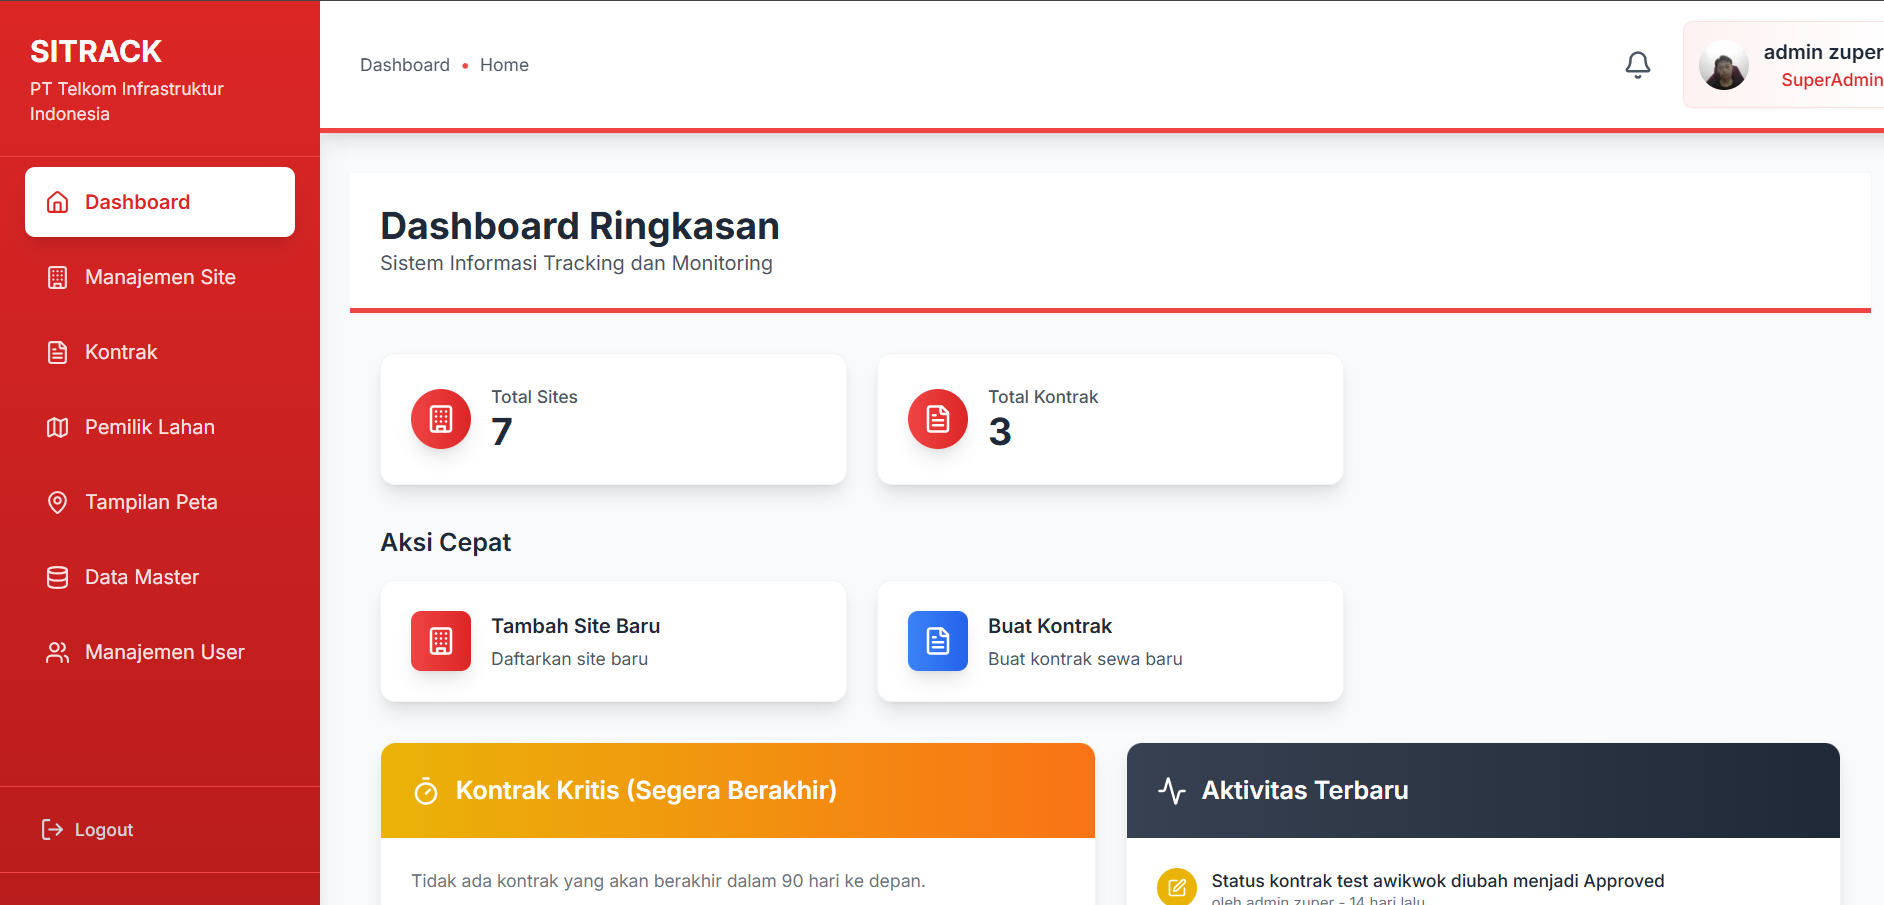Click the Manajemen User people icon

(x=58, y=652)
